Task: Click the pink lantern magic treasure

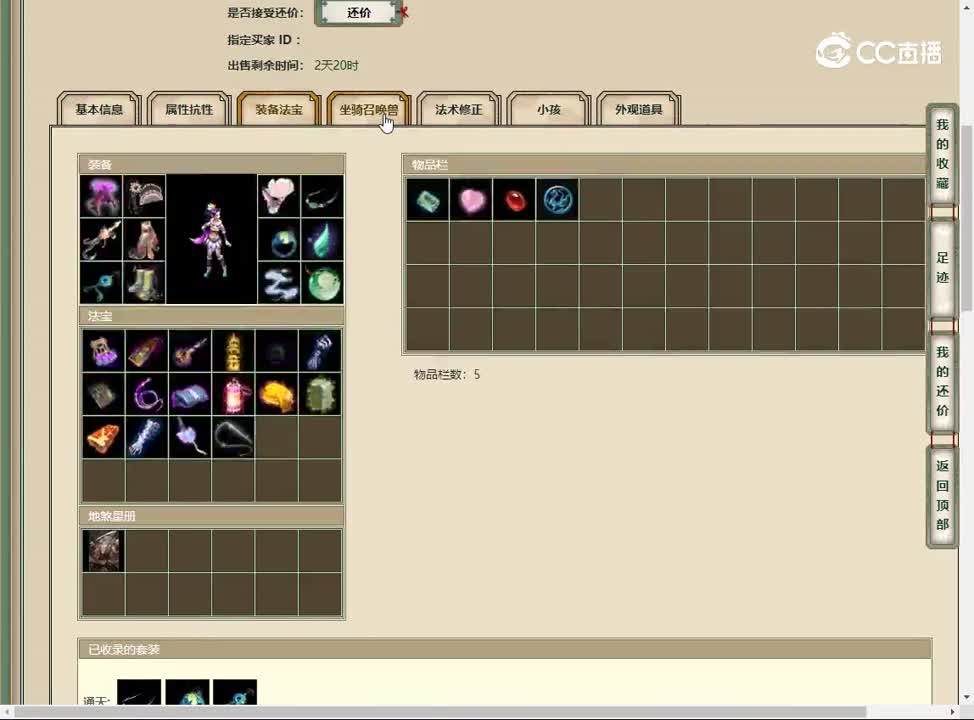Action: tap(233, 394)
